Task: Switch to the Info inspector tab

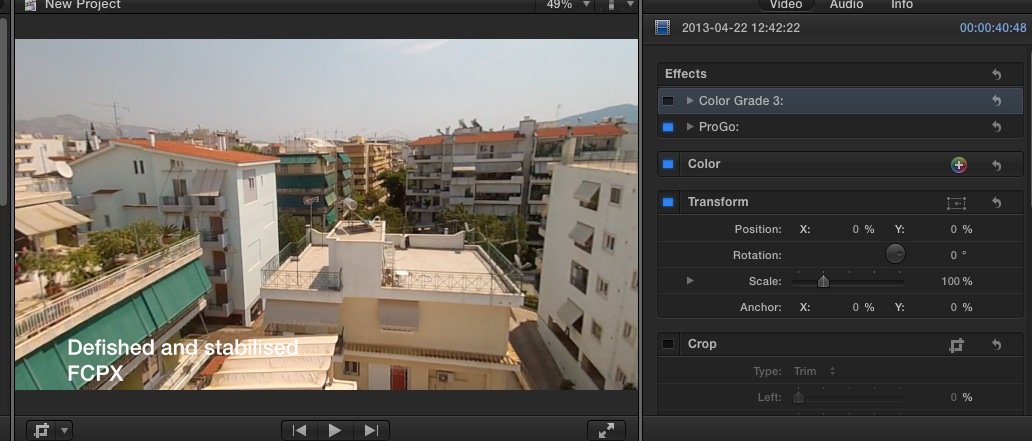Action: (x=902, y=5)
